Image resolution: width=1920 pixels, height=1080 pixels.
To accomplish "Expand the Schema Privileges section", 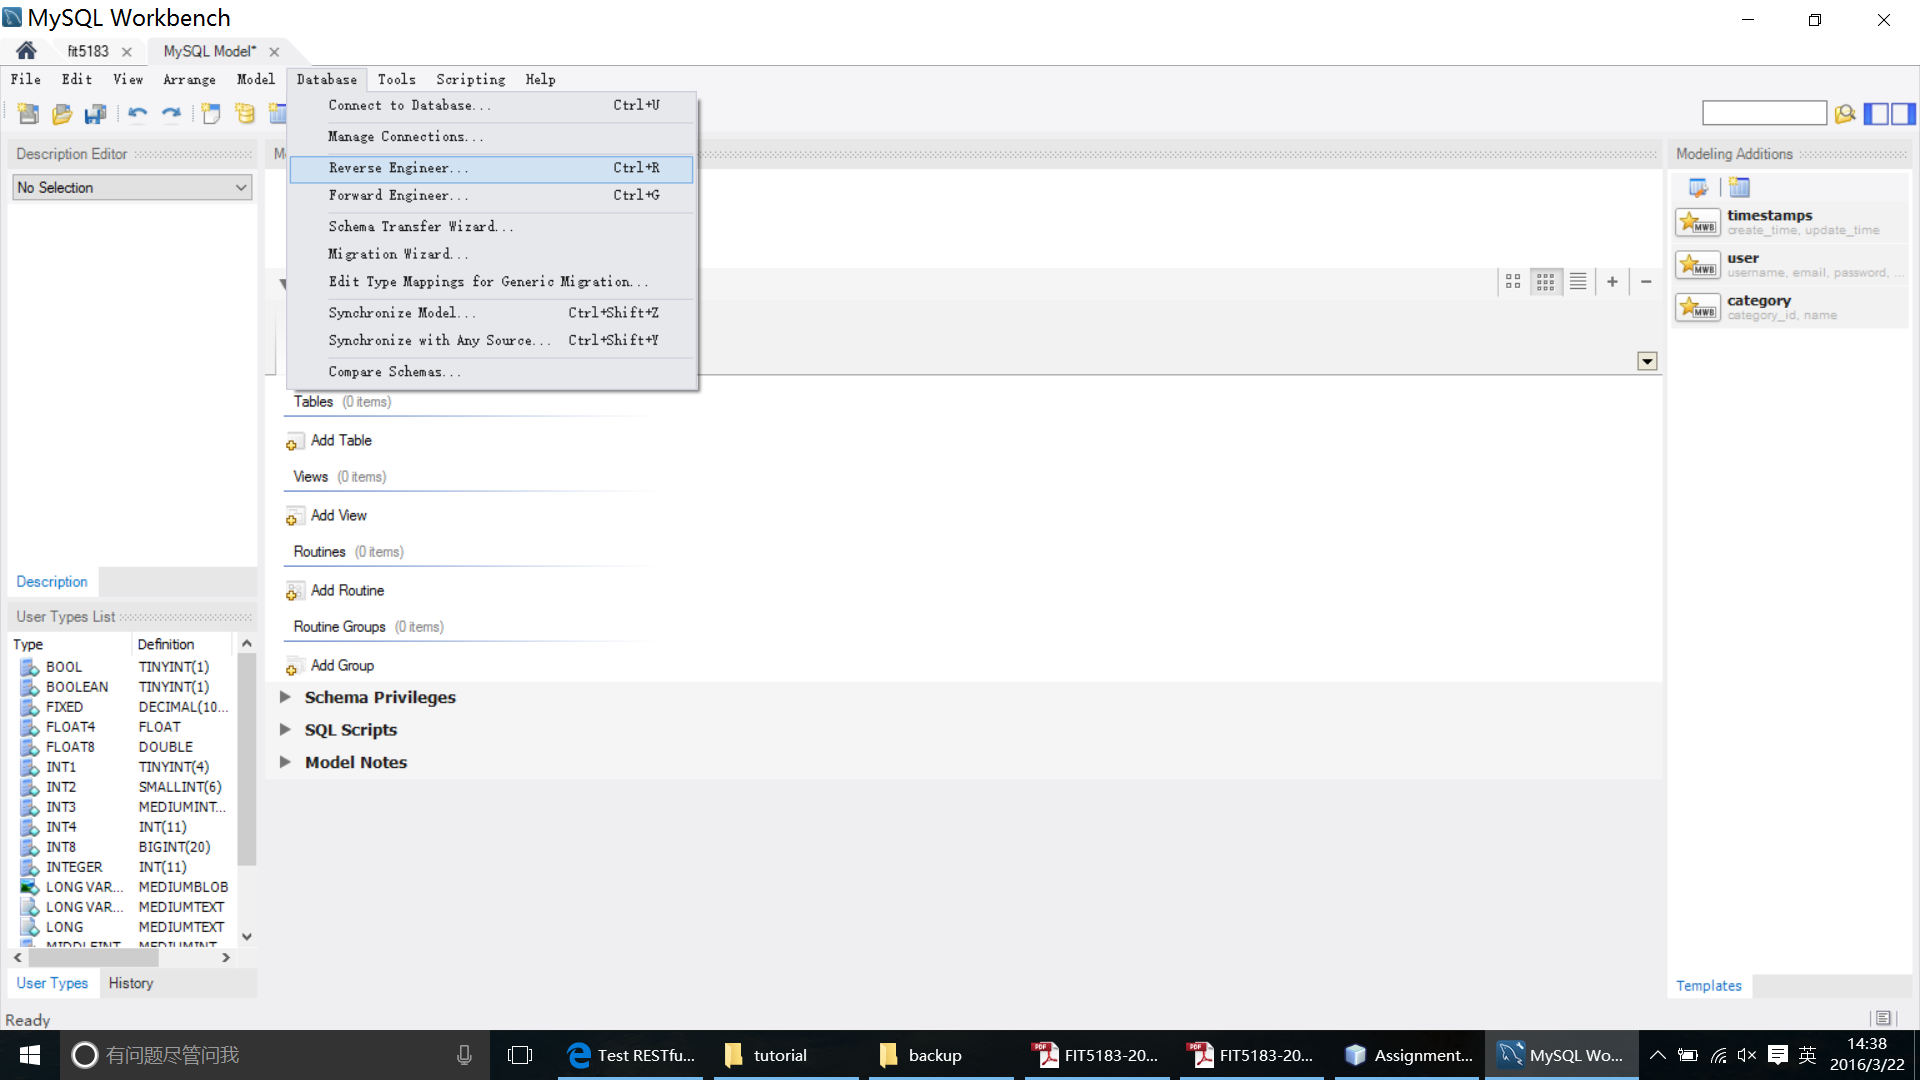I will pyautogui.click(x=285, y=696).
